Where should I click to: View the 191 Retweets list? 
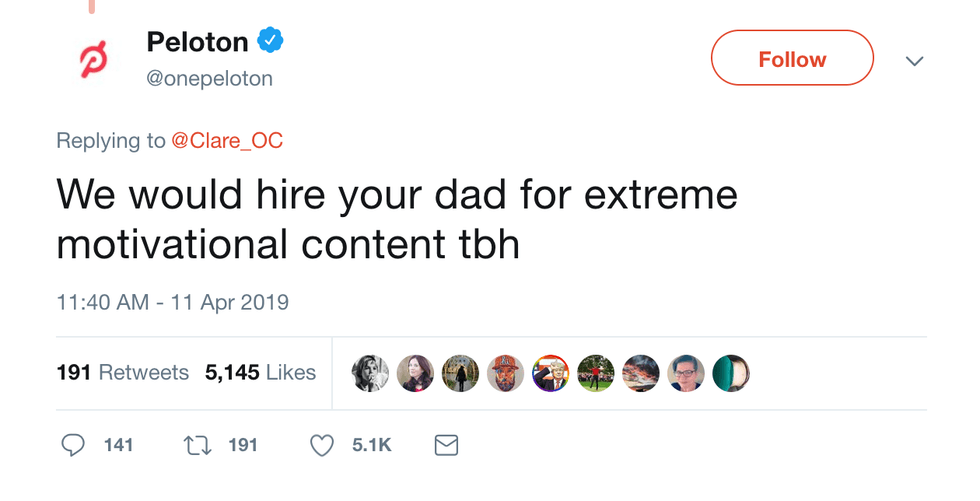[x=122, y=372]
